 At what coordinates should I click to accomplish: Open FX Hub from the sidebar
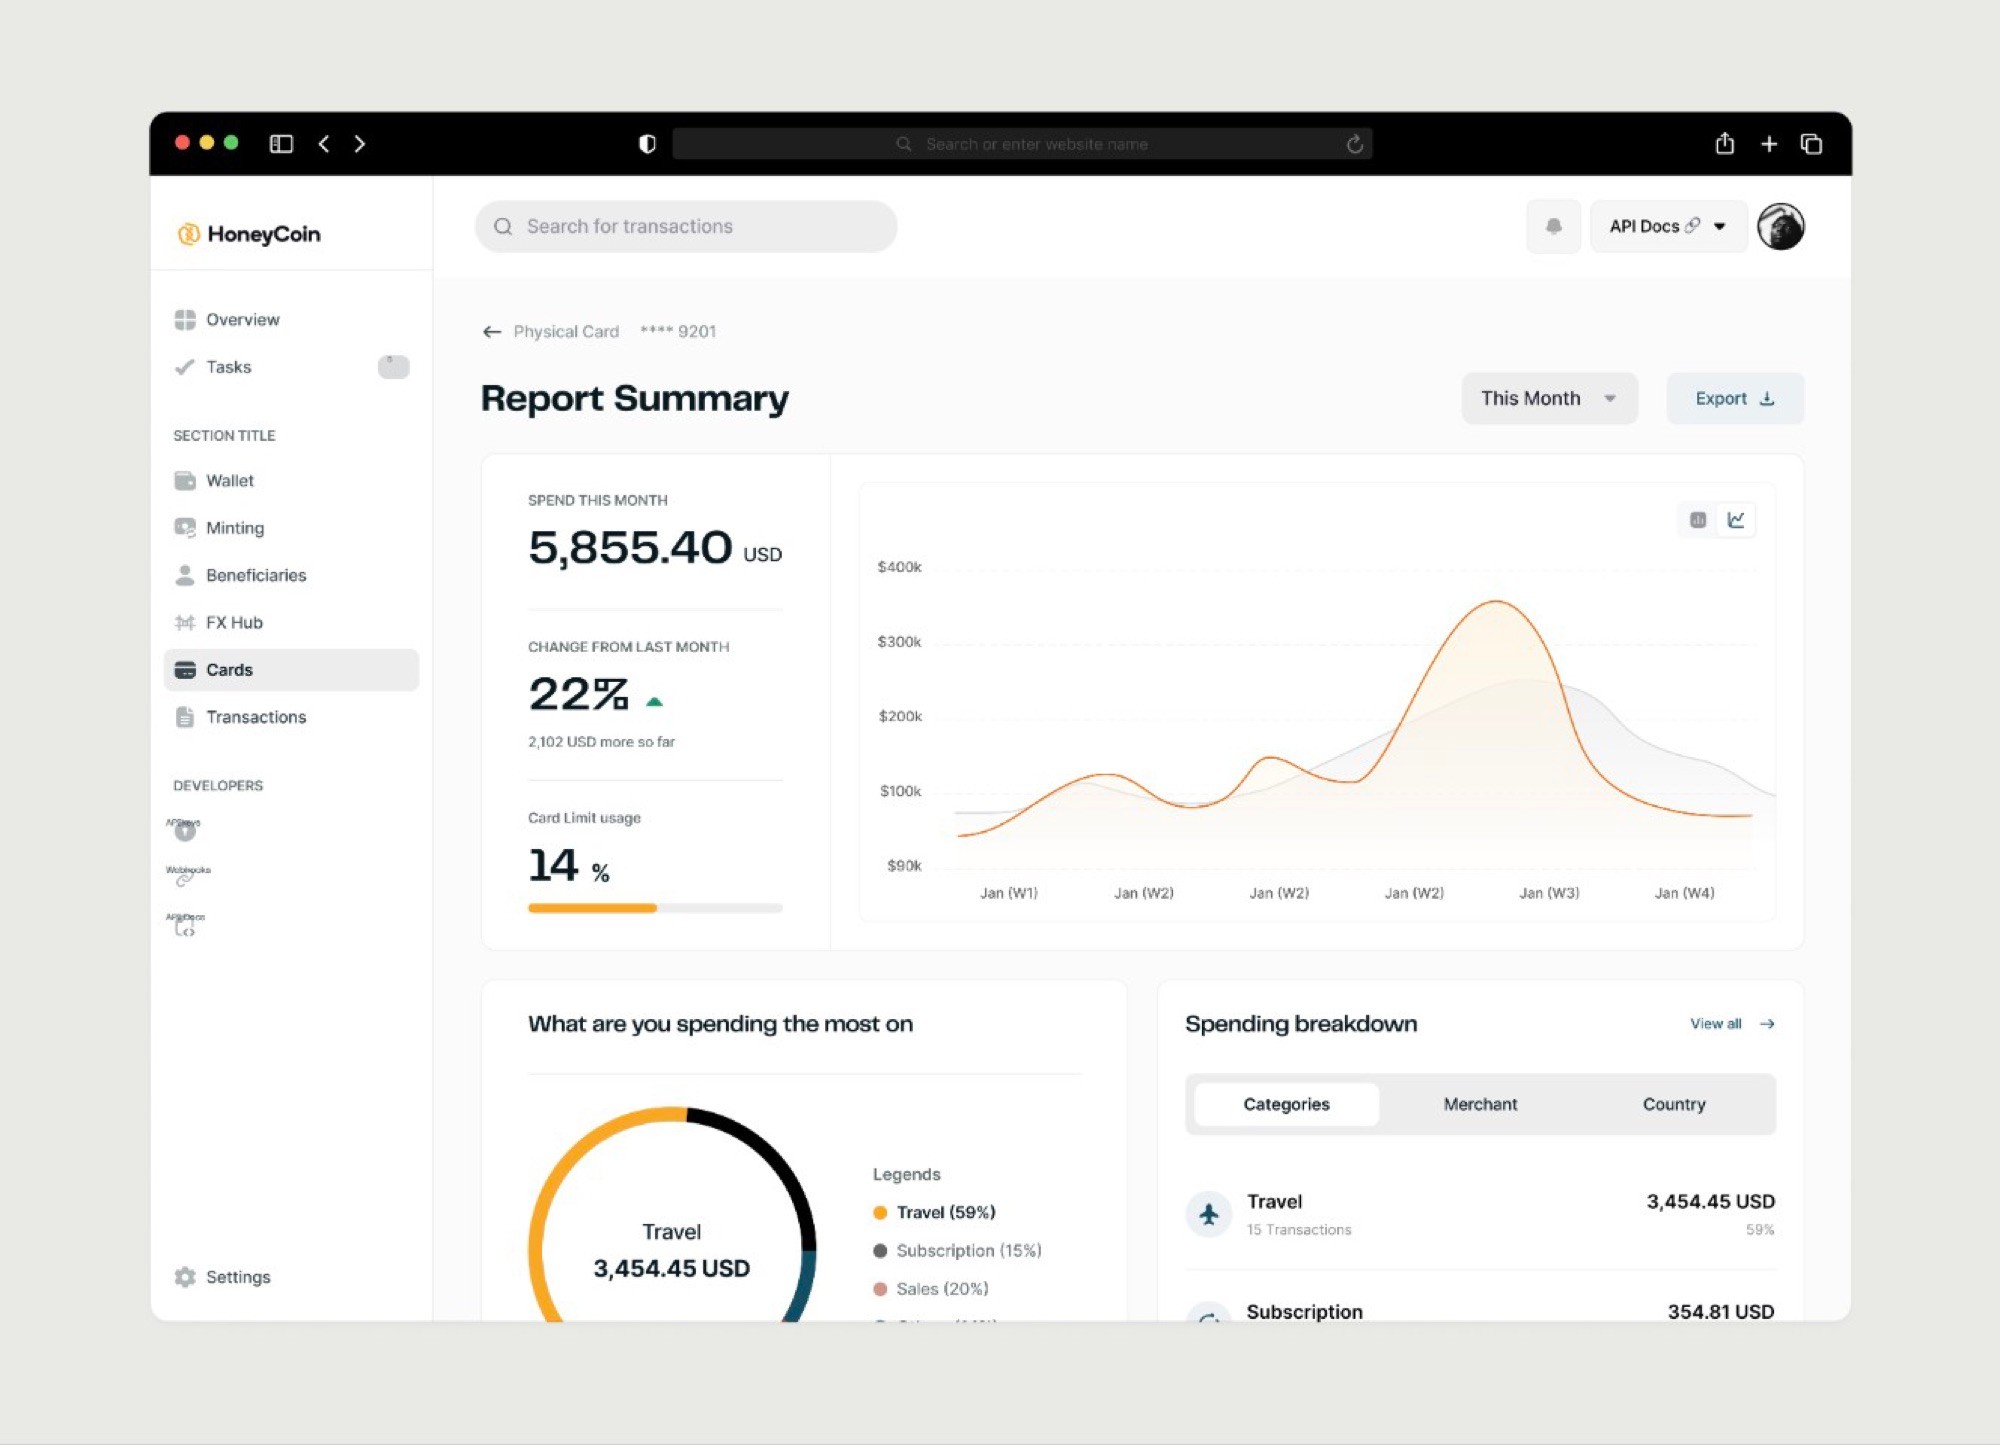point(218,623)
